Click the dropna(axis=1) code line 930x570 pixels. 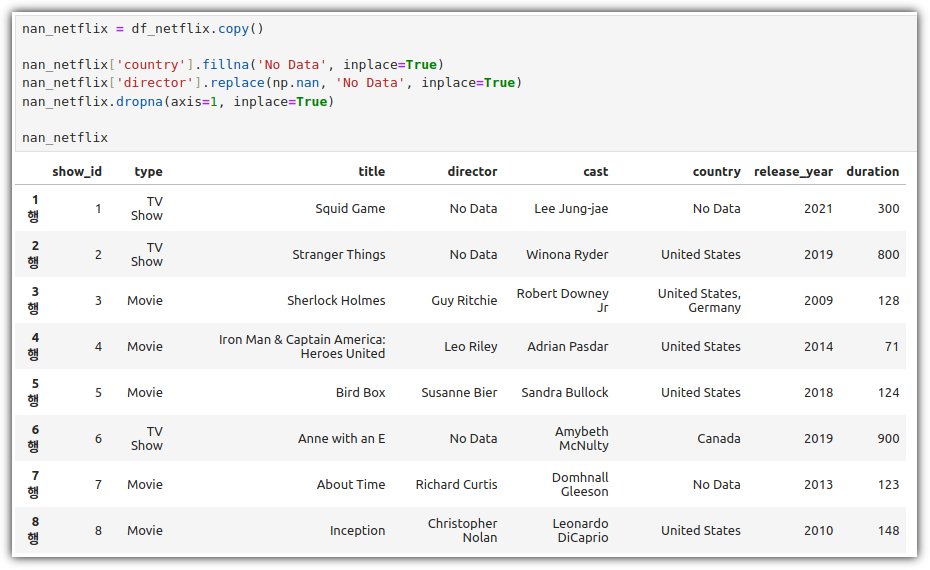tap(178, 101)
